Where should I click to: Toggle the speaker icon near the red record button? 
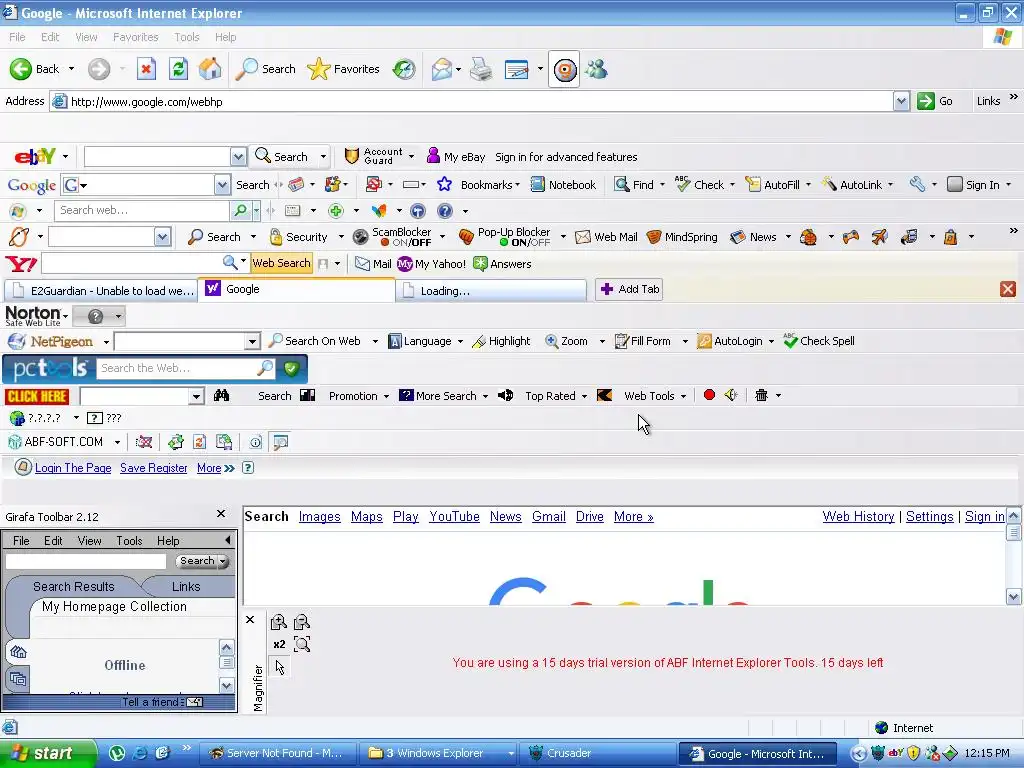(731, 395)
